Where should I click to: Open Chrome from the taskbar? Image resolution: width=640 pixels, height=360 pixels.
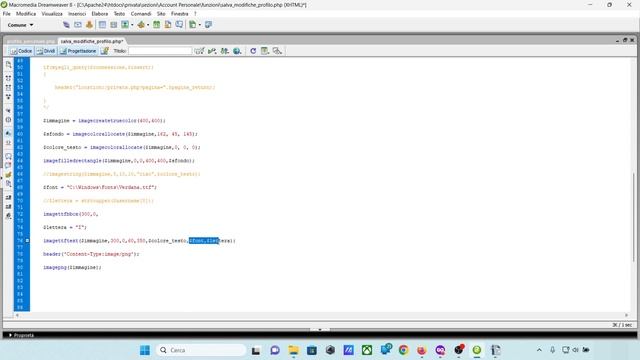pyautogui.click(x=404, y=350)
